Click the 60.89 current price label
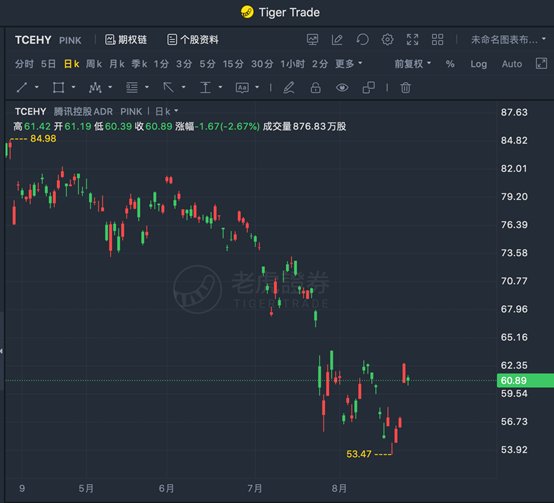Screen dimensions: 554x503 coord(525,380)
